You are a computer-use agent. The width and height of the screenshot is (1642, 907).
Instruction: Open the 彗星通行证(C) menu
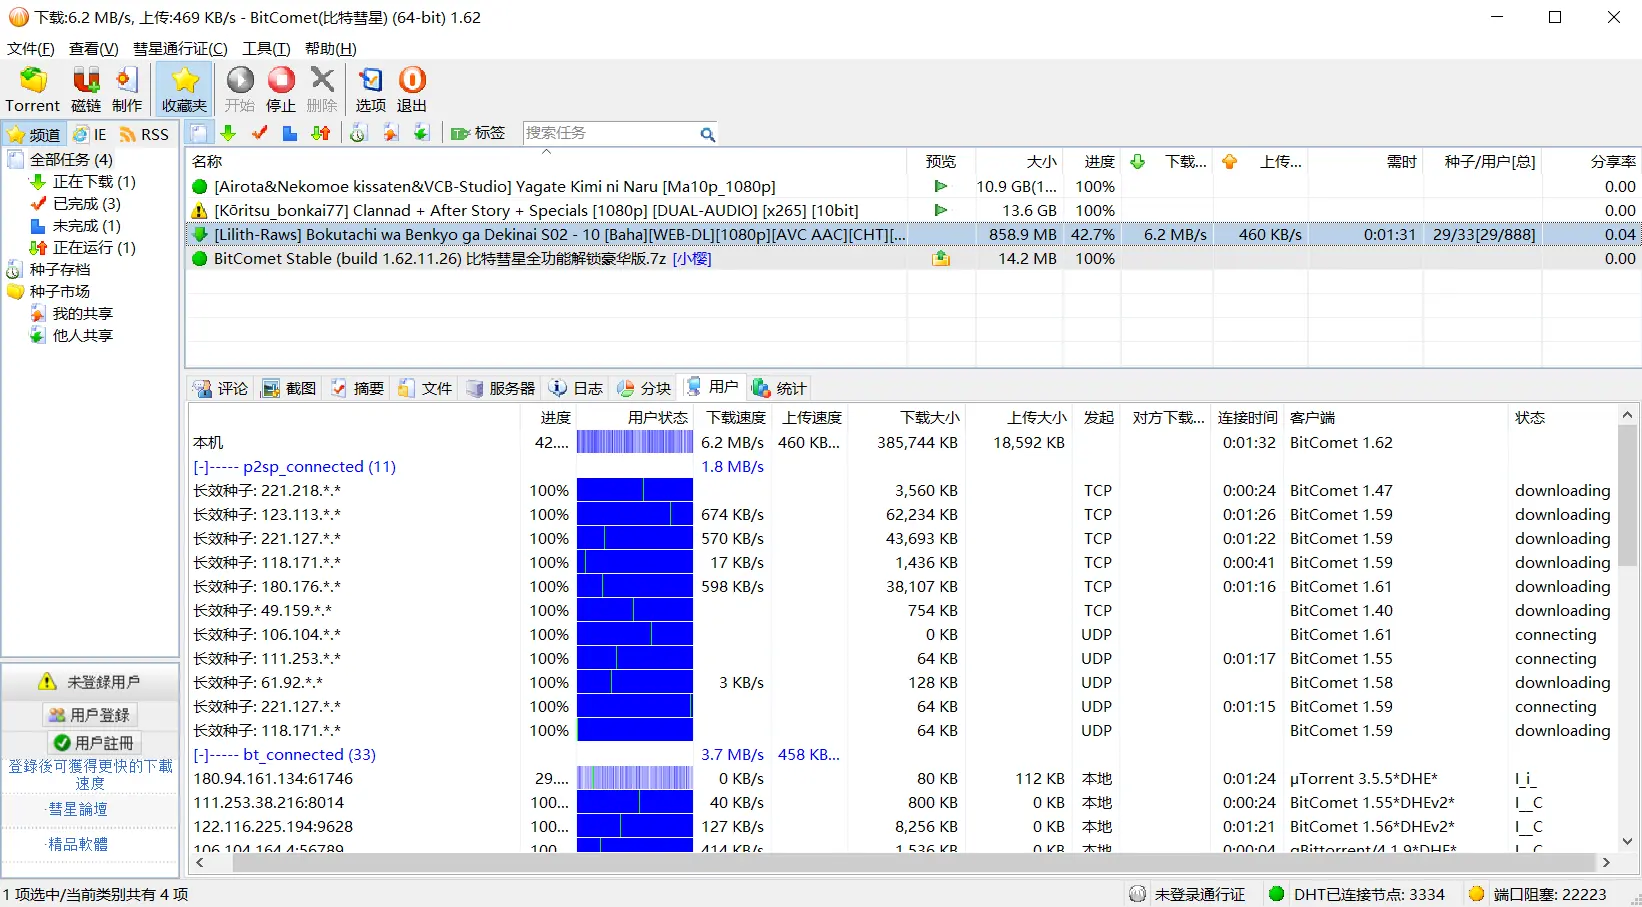click(x=180, y=48)
